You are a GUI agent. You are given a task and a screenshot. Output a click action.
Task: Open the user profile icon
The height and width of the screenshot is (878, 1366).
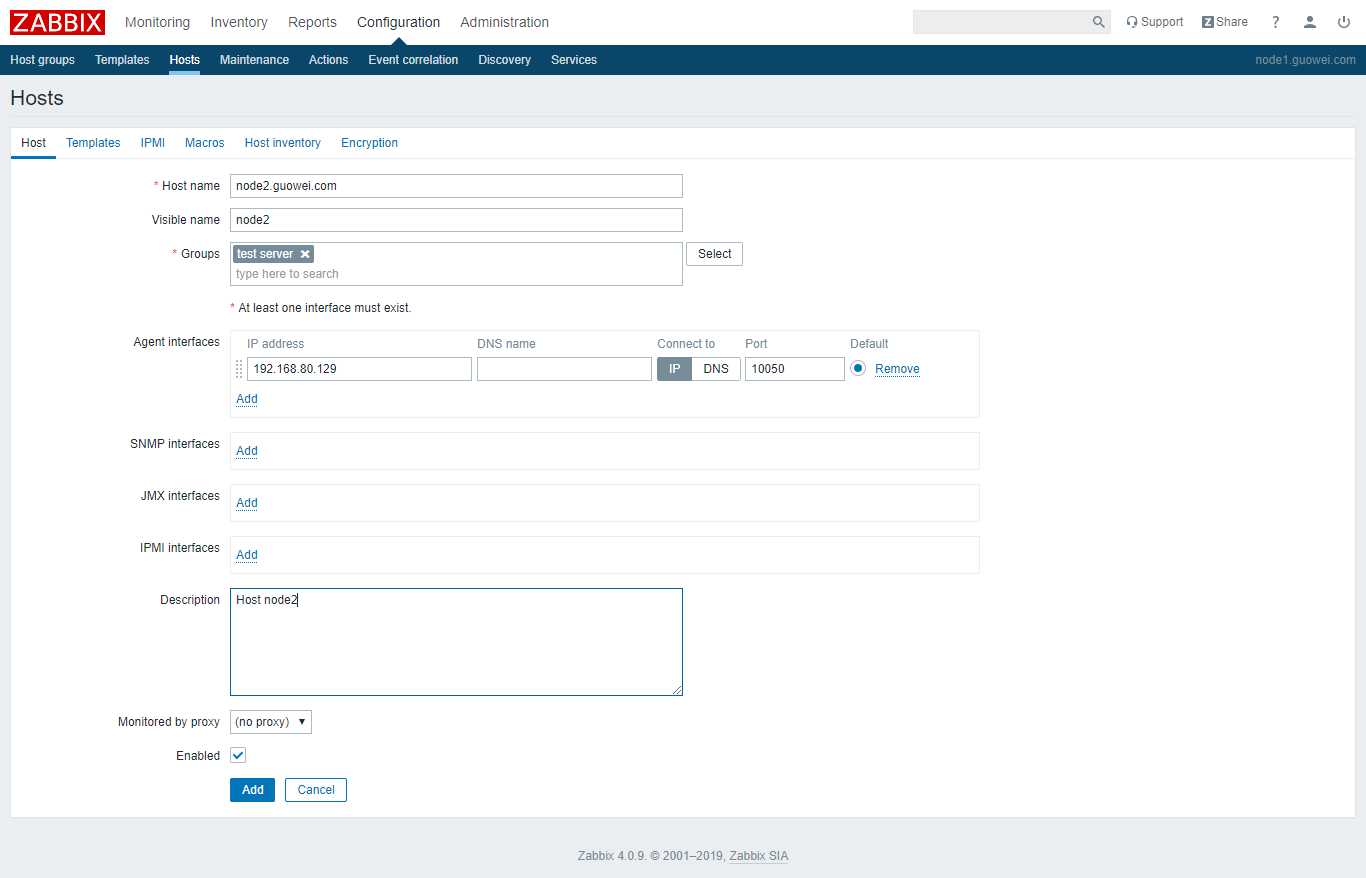(x=1310, y=22)
